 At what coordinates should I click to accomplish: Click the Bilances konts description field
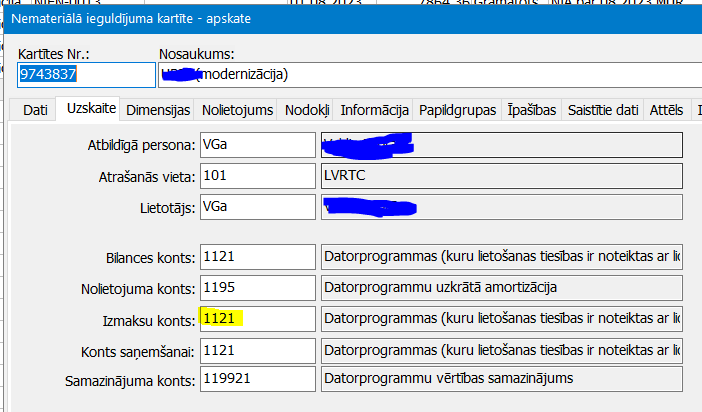click(x=501, y=257)
